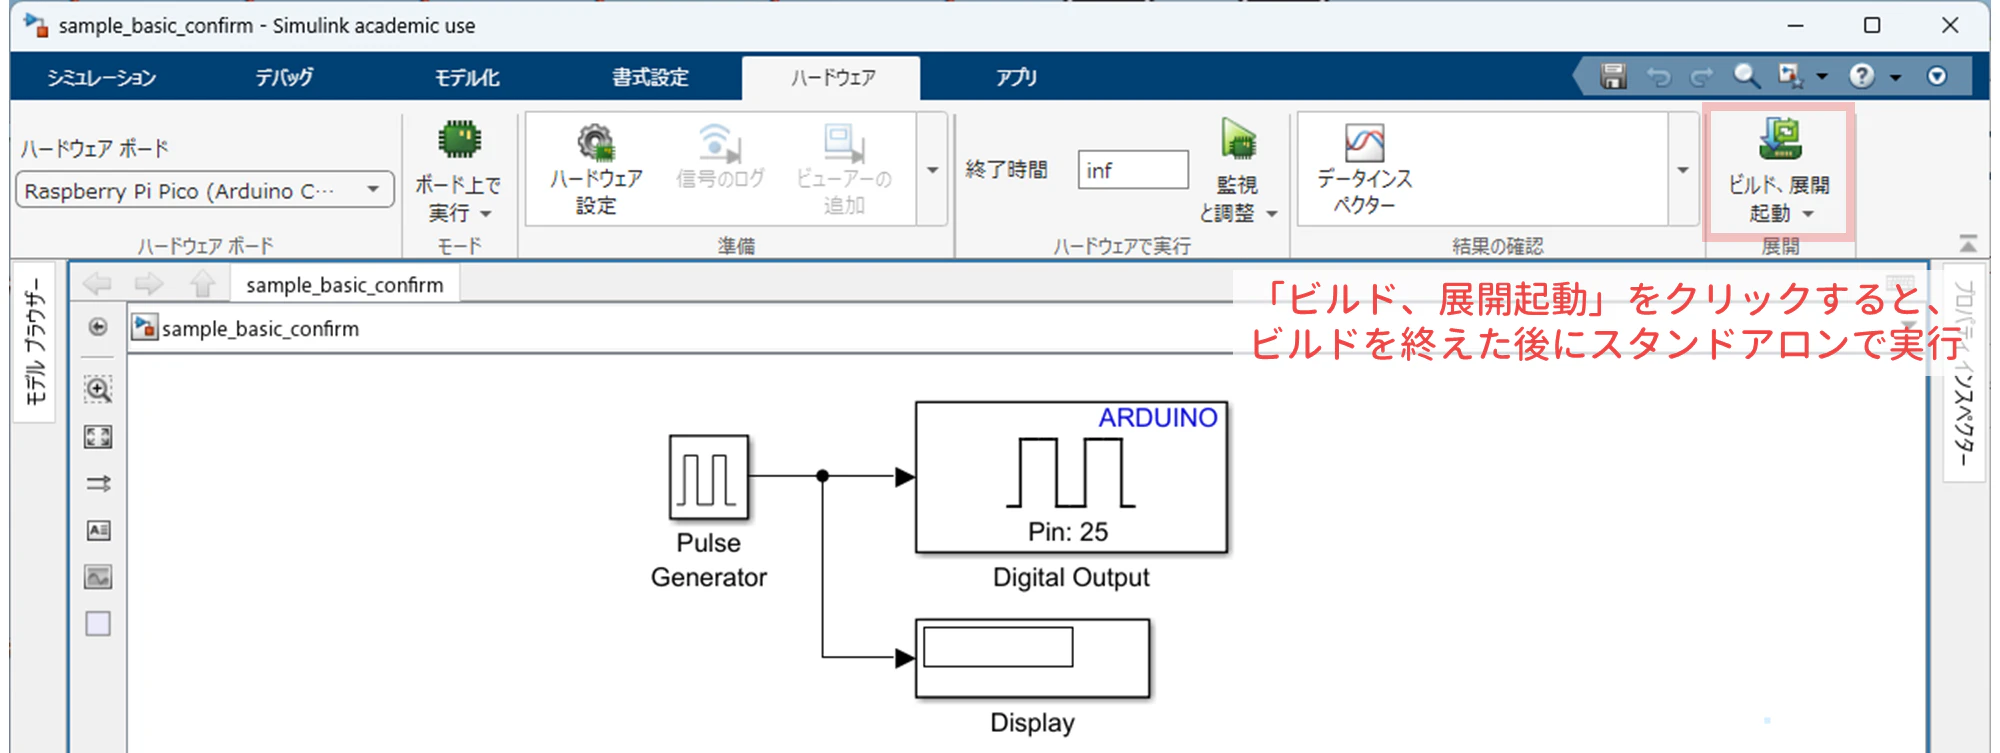The width and height of the screenshot is (2000, 753).
Task: Select the ハードウェア tab
Action: [x=833, y=77]
